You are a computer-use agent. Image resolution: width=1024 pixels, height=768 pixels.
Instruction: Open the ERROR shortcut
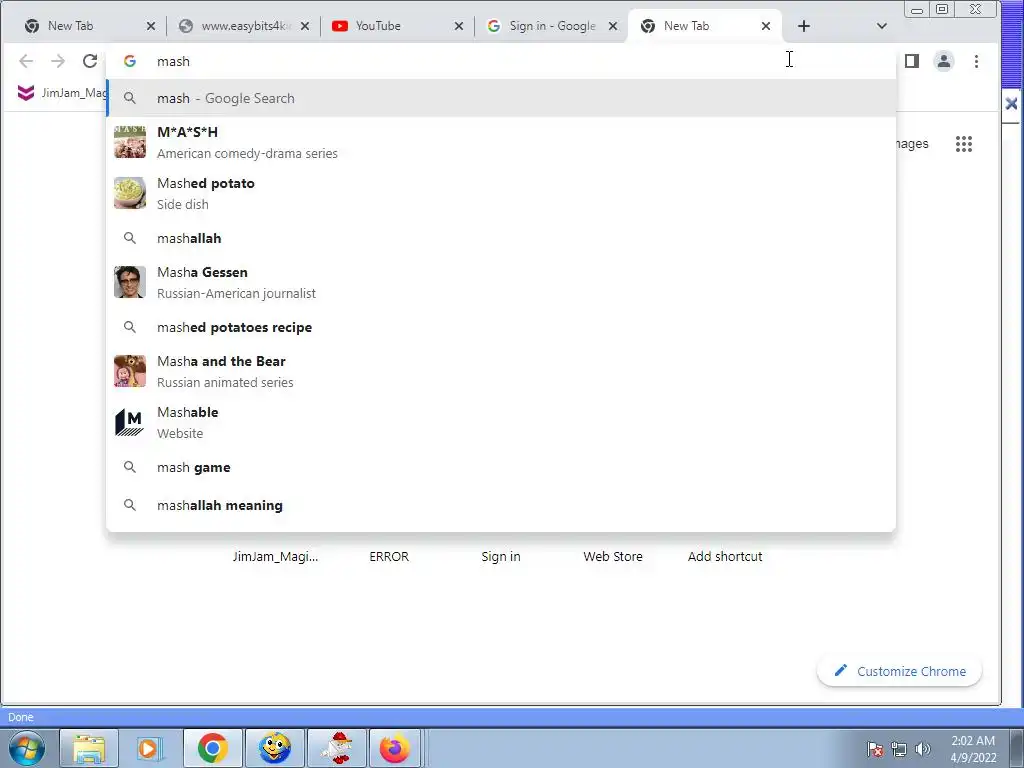(x=389, y=556)
